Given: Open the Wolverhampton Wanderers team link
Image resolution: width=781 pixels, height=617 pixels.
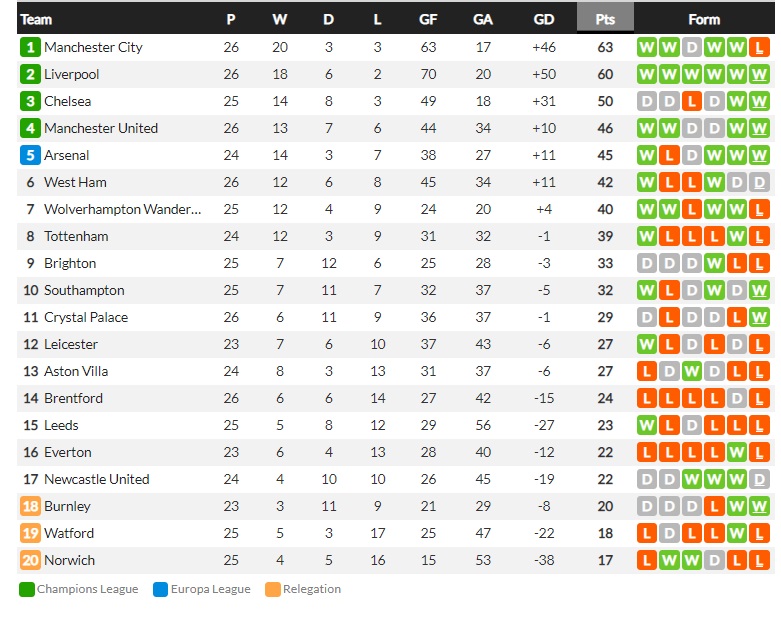Looking at the screenshot, I should [x=123, y=210].
